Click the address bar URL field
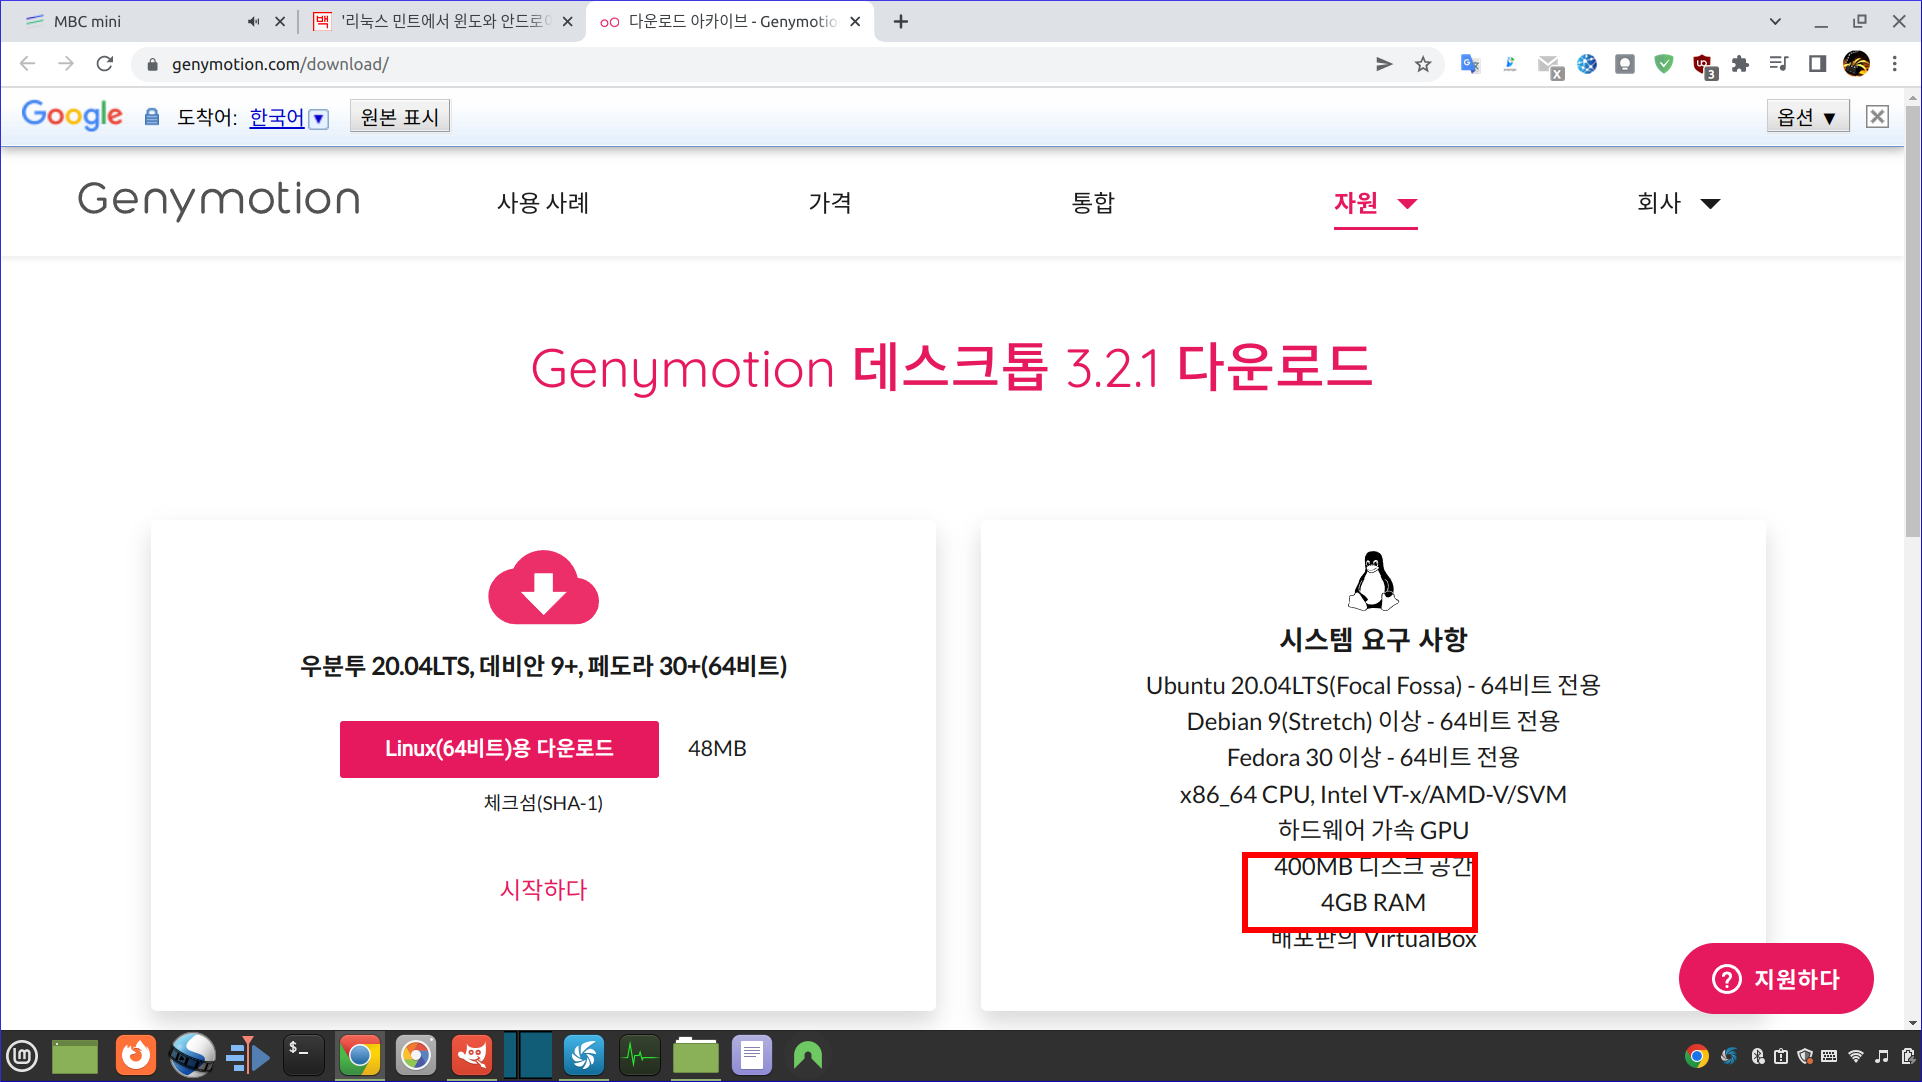Viewport: 1922px width, 1082px height. click(x=700, y=64)
